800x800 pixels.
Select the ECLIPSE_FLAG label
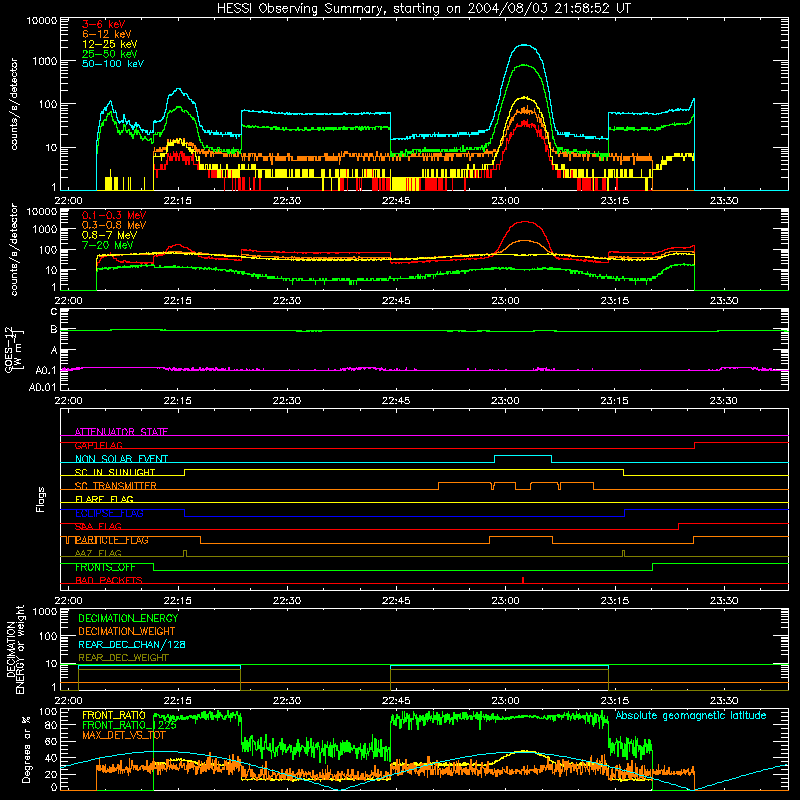pyautogui.click(x=109, y=513)
